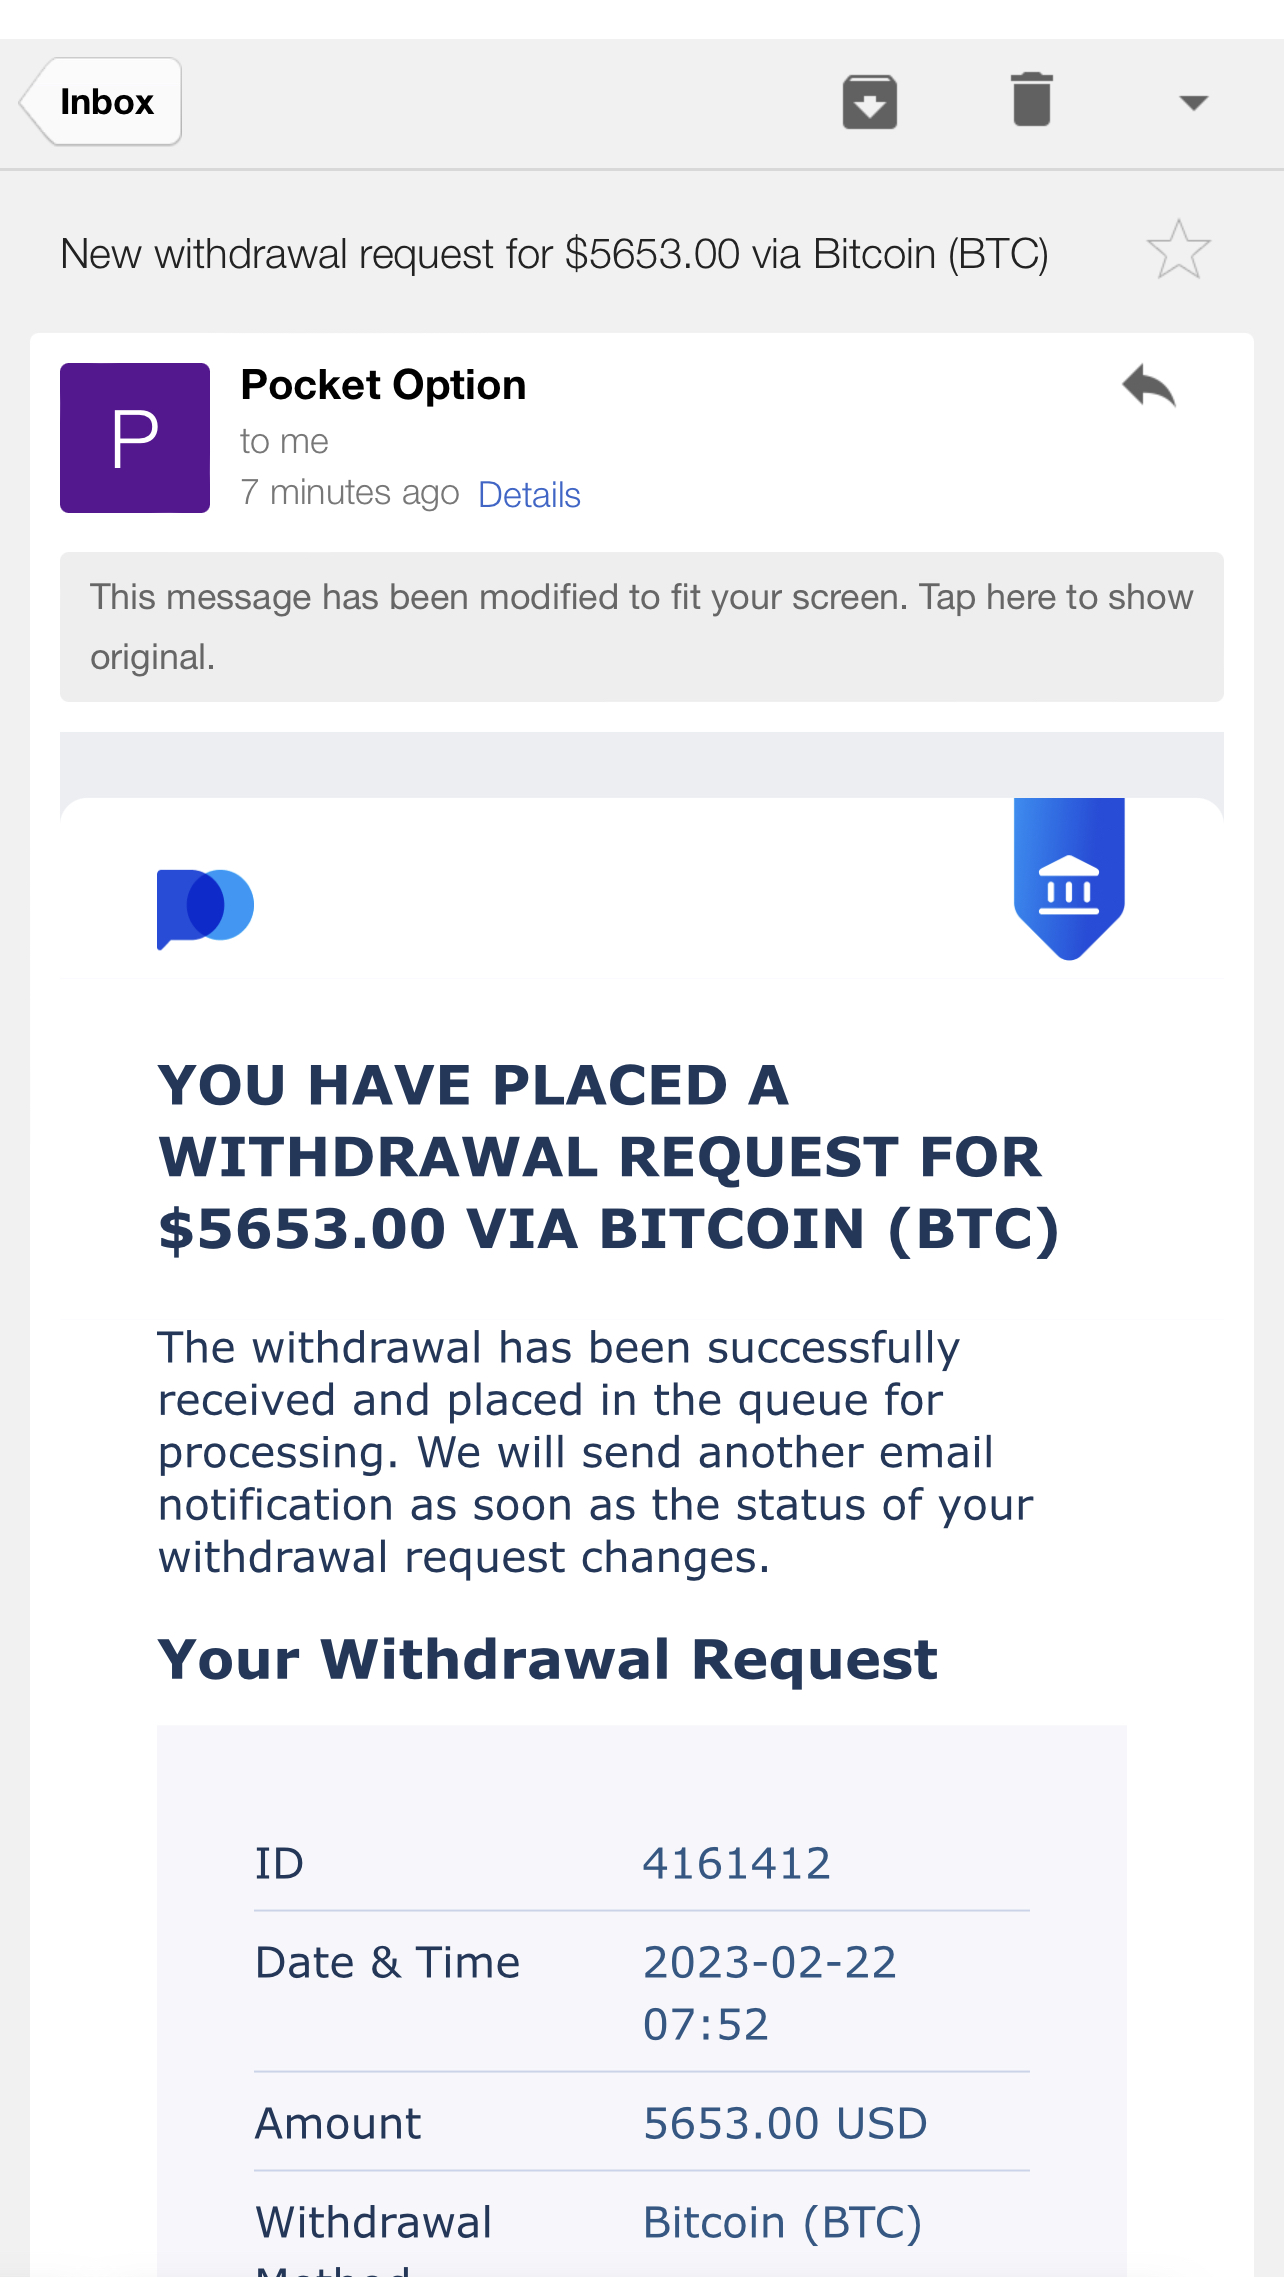Click the blue bank badge icon

(1069, 878)
